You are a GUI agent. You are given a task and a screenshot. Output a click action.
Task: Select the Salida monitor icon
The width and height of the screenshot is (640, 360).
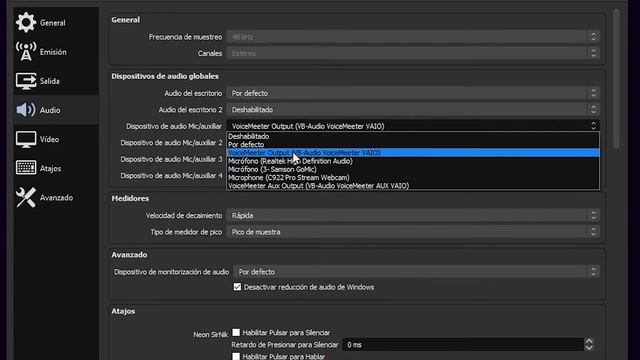26,81
